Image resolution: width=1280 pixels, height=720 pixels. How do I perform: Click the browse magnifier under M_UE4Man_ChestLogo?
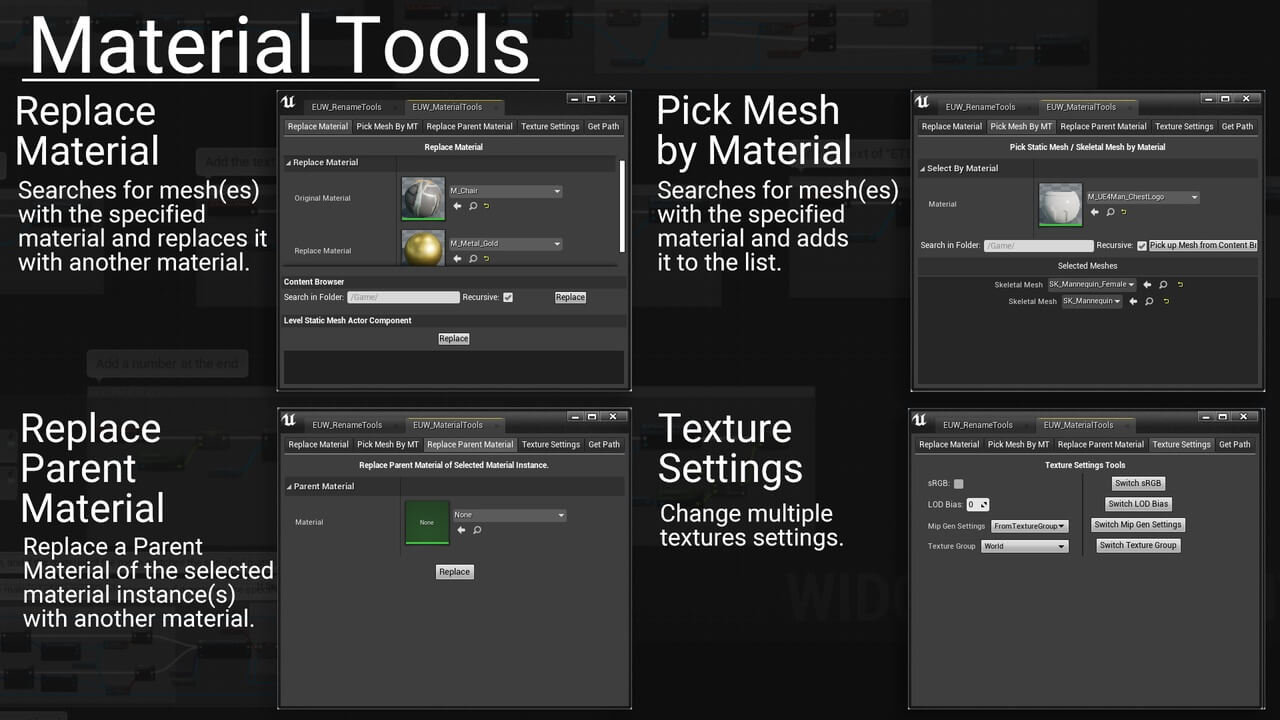pyautogui.click(x=1110, y=212)
